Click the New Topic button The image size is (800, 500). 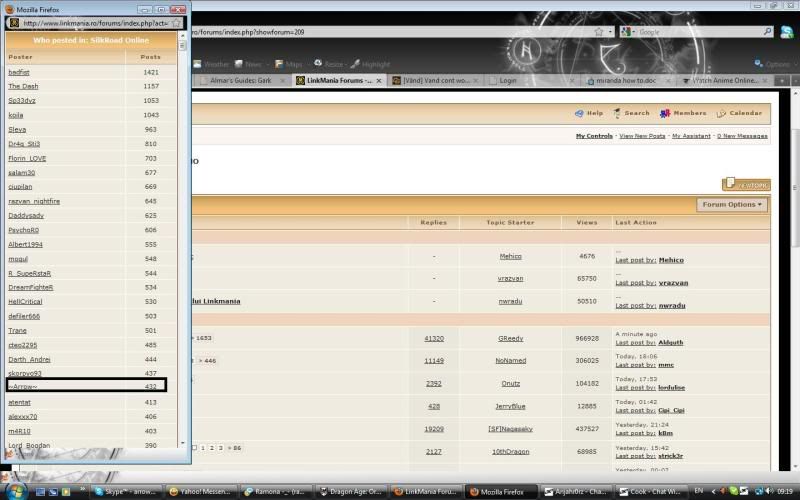tap(746, 184)
